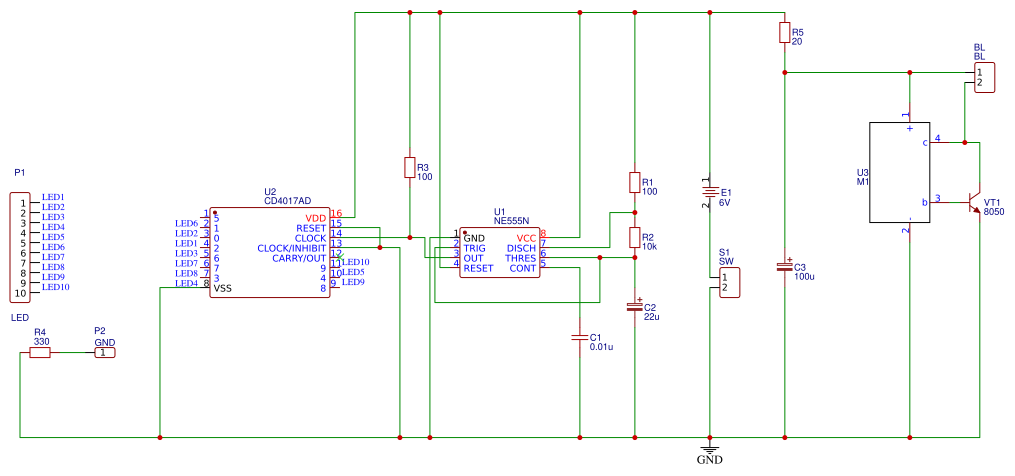Click LED4 net label at U2 pin 7
The height and width of the screenshot is (476, 1015).
(186, 283)
